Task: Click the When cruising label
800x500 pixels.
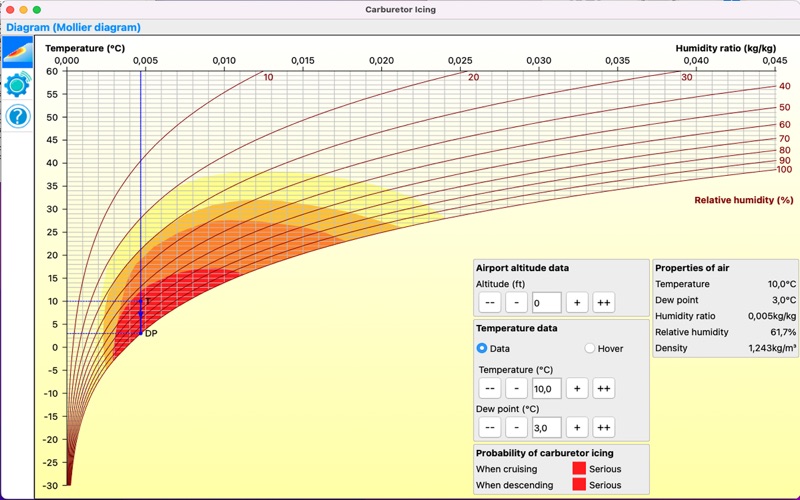Action: (507, 469)
